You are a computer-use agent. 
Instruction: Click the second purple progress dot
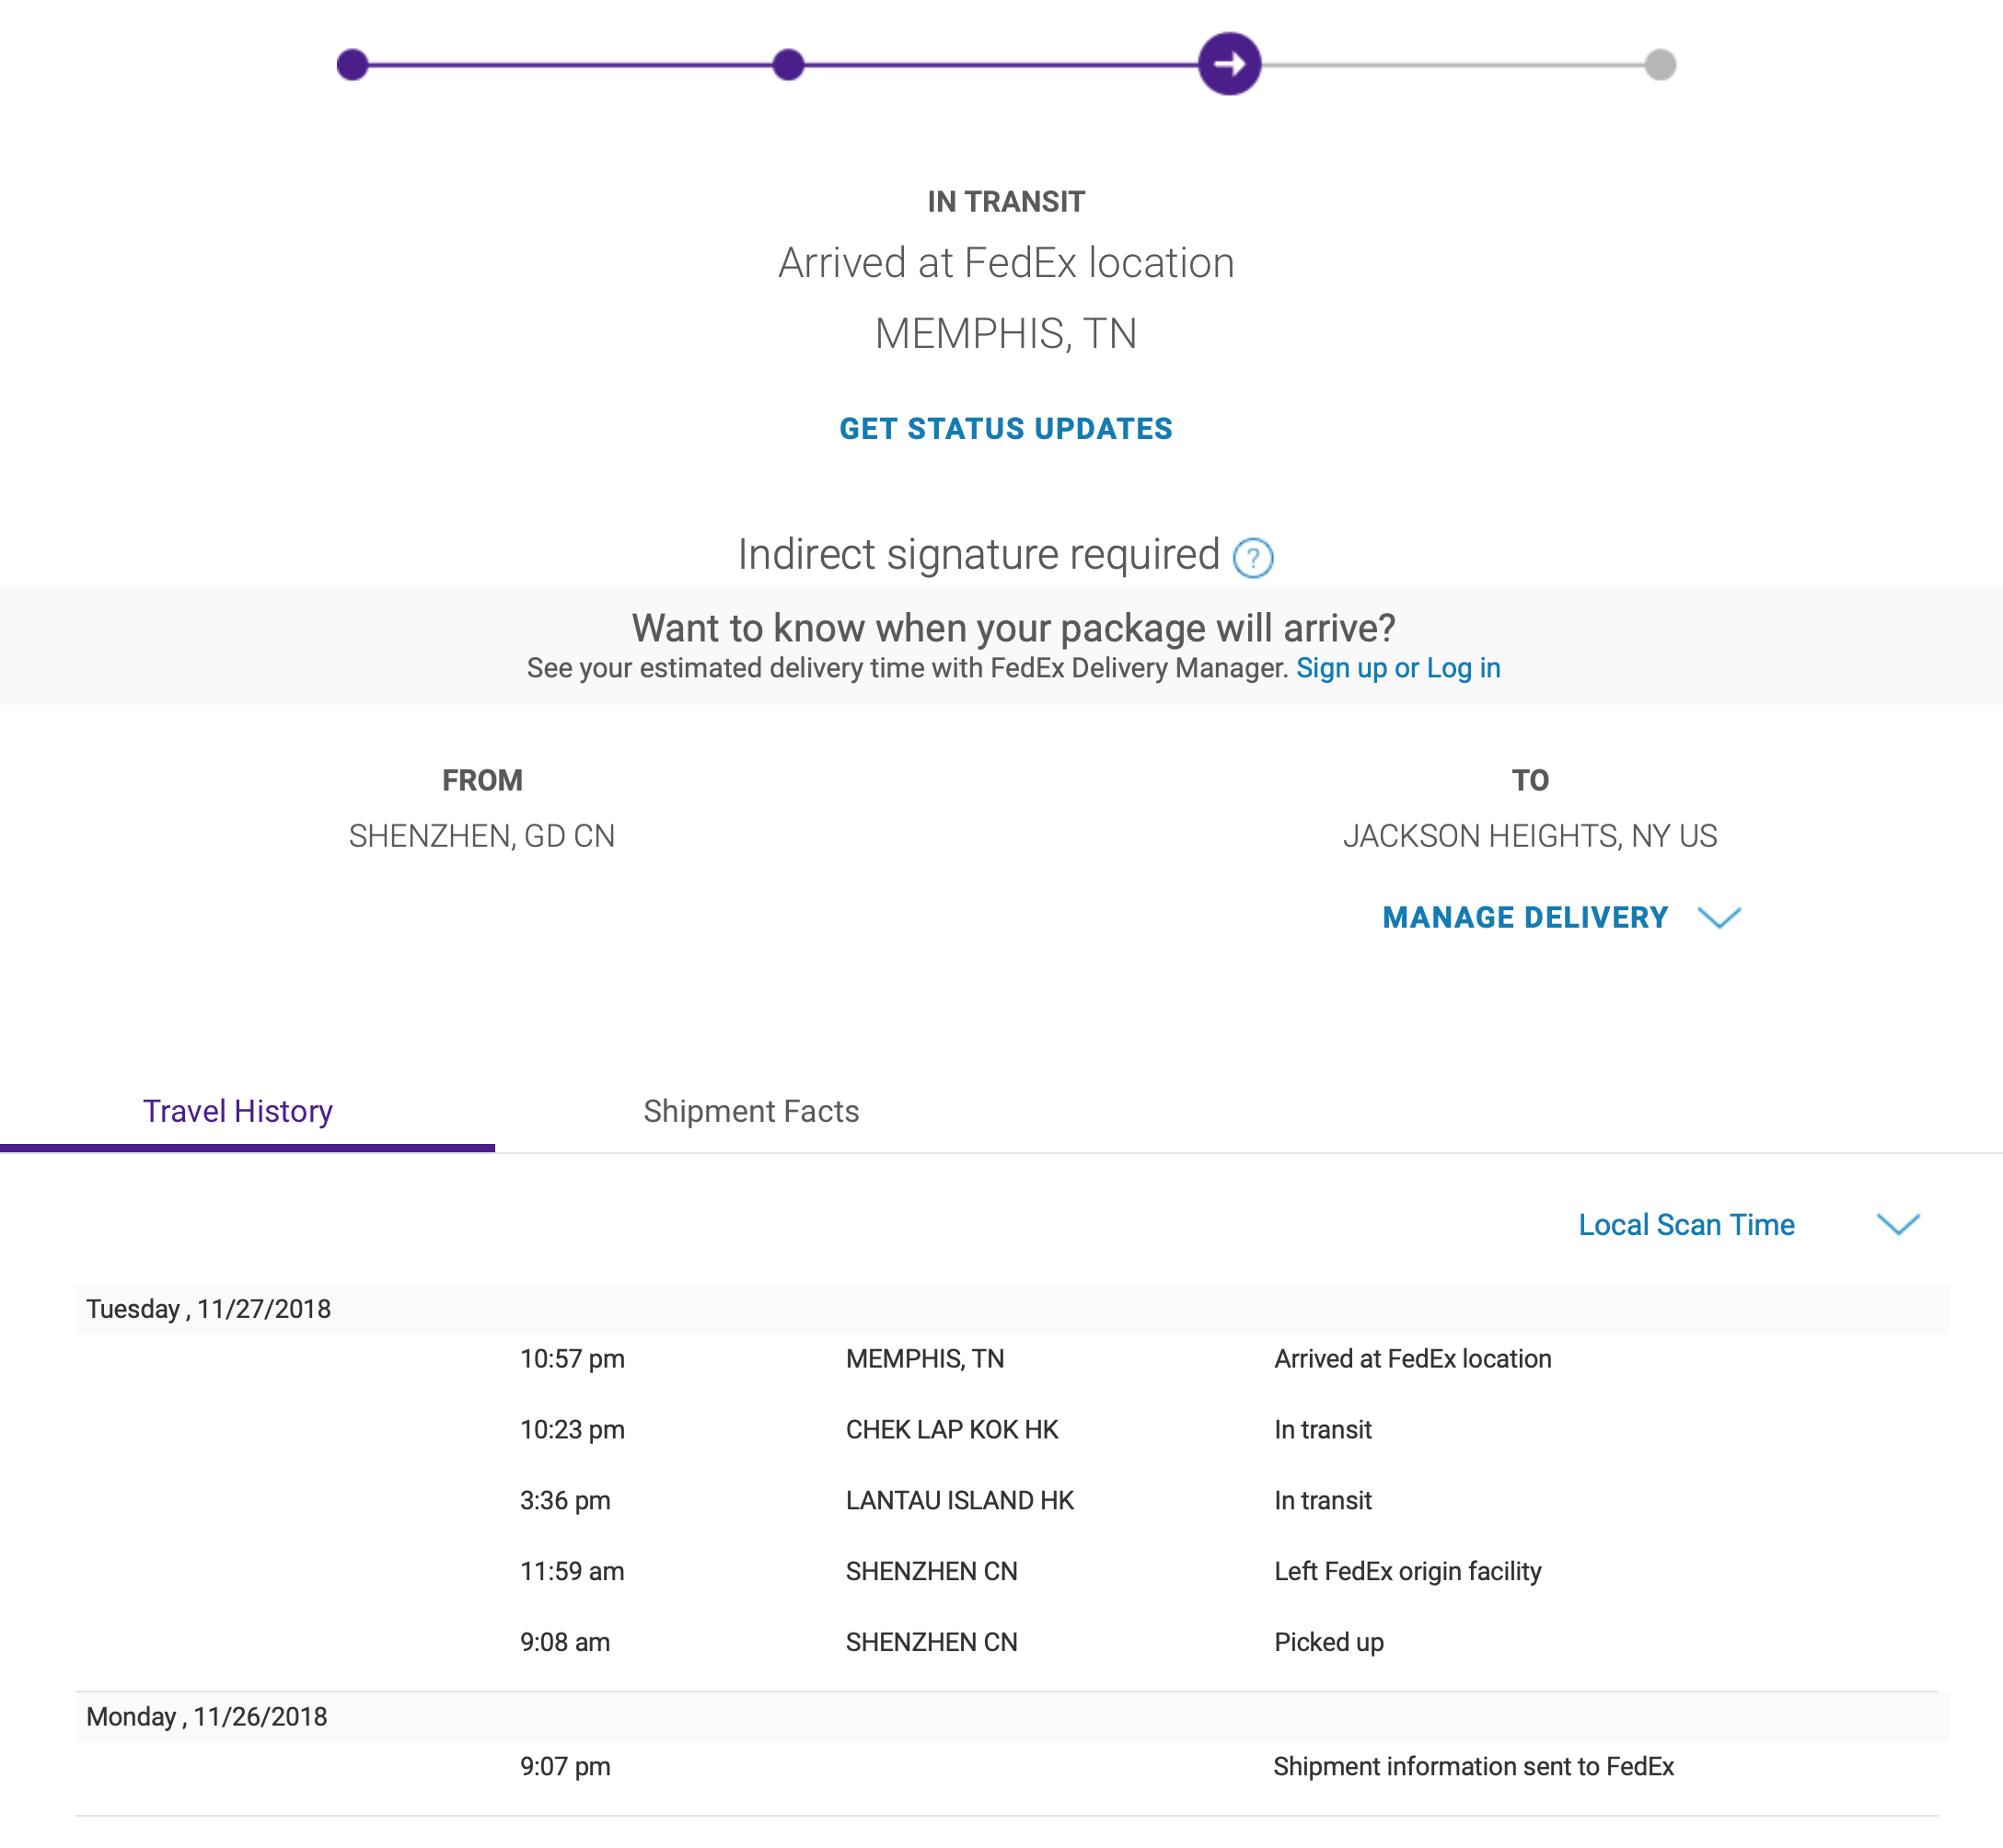coord(788,64)
